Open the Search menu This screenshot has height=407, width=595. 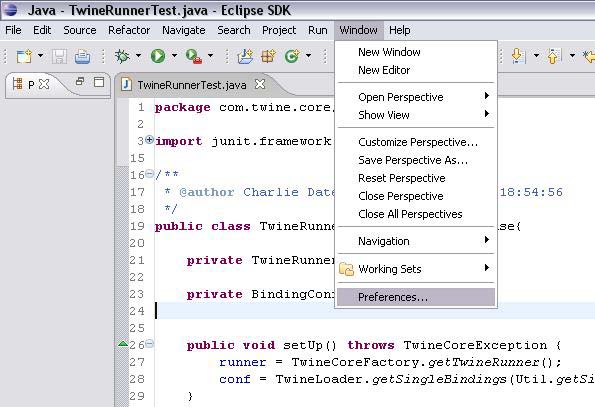click(234, 30)
